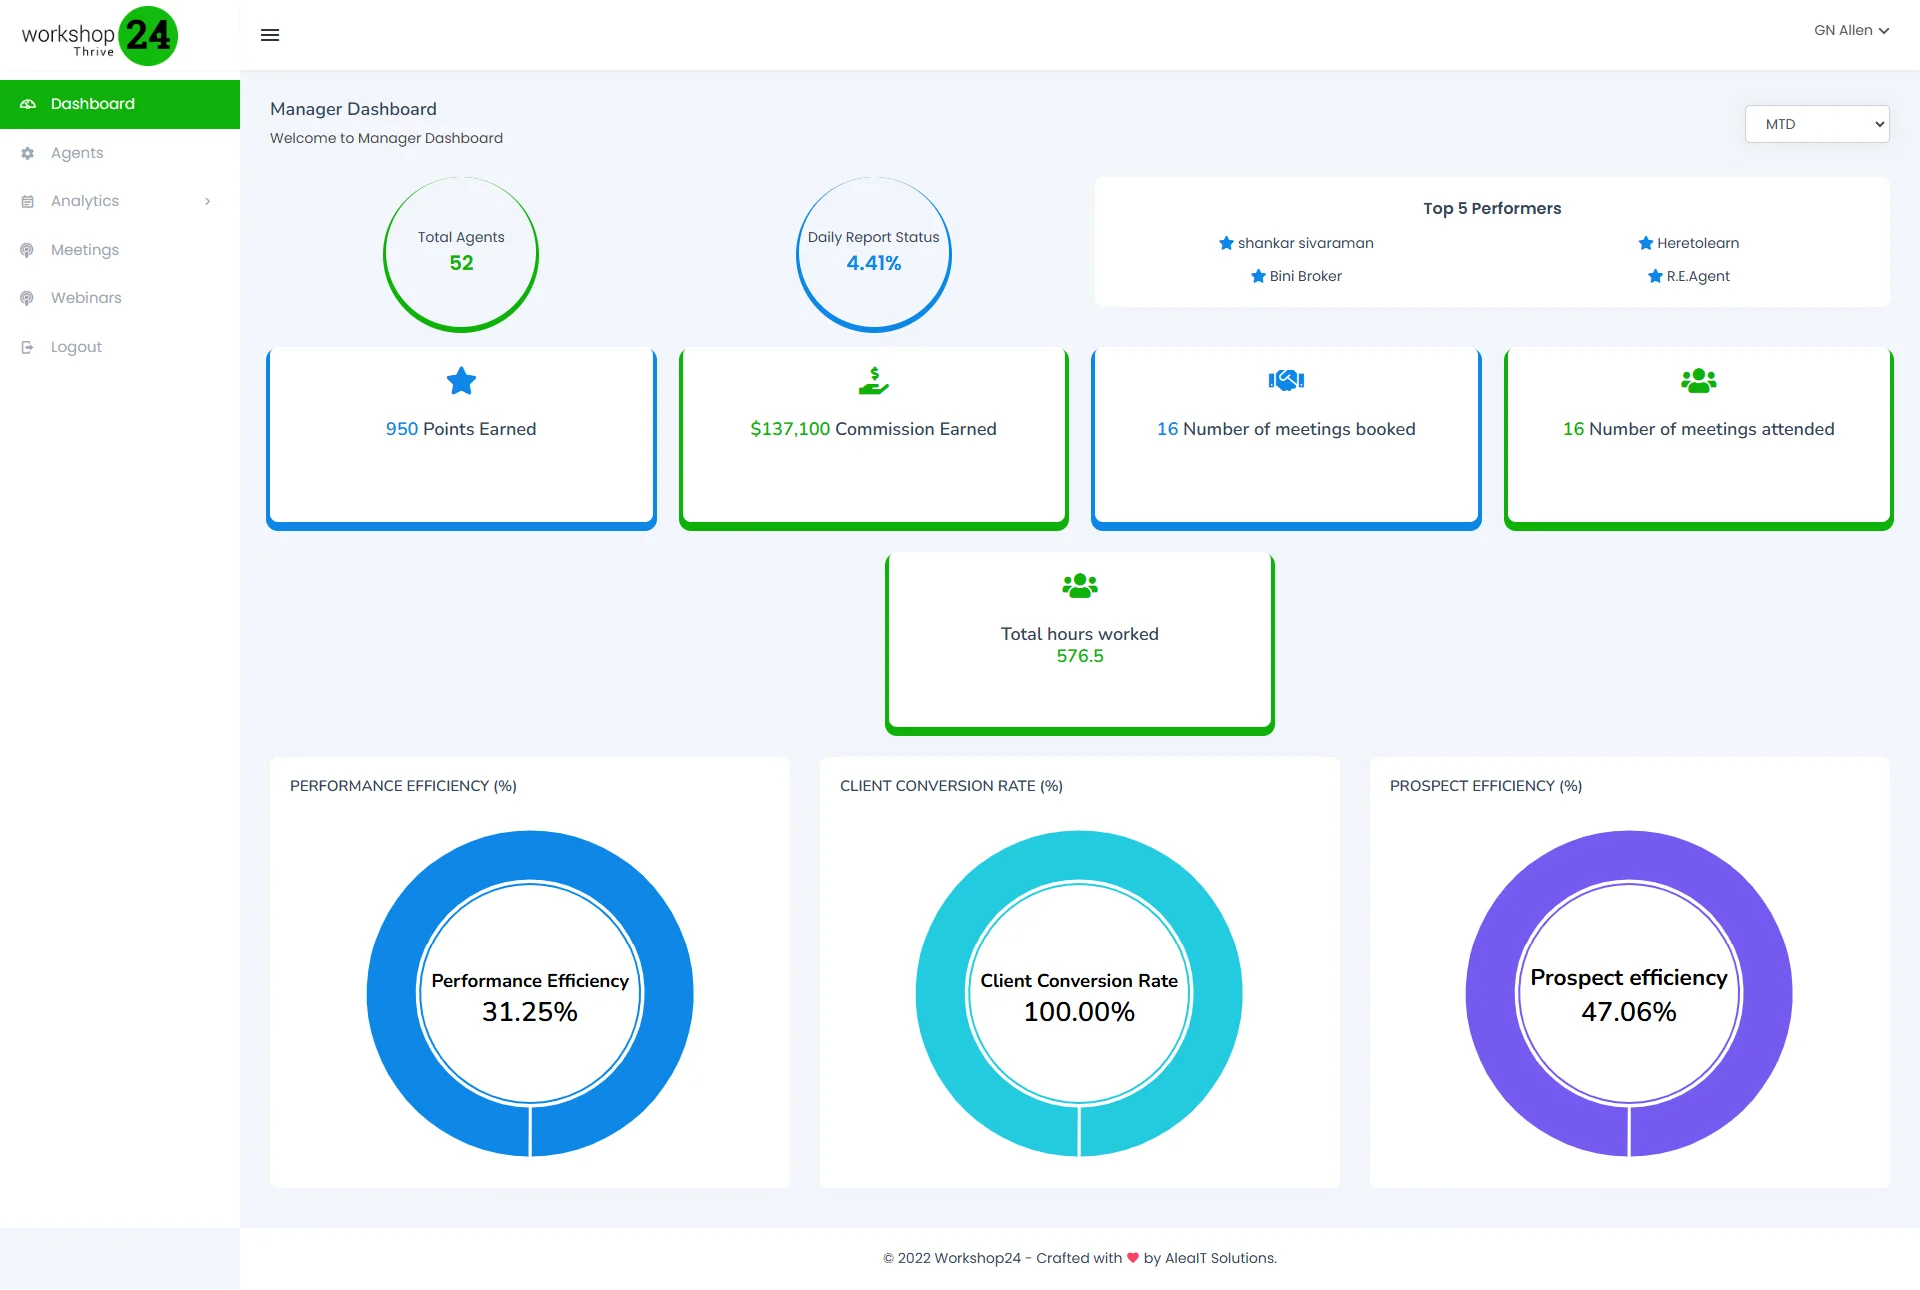Click the Analytics calendar icon
The image size is (1920, 1290).
click(x=28, y=201)
